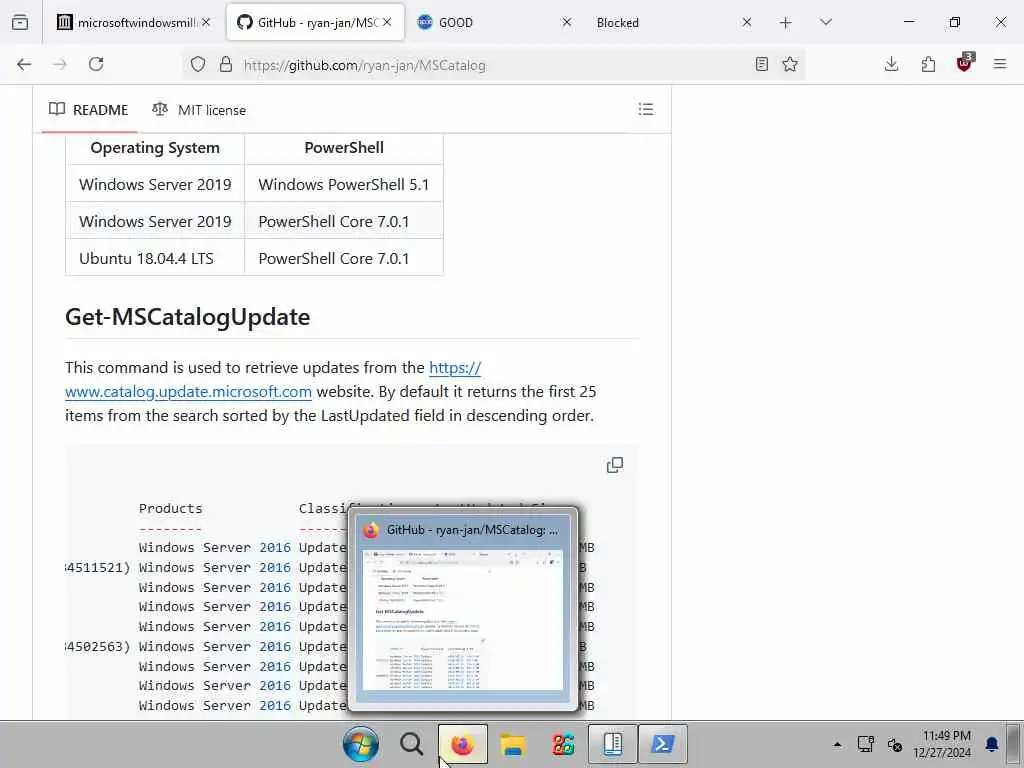Close the Blocked tab

[x=746, y=22]
